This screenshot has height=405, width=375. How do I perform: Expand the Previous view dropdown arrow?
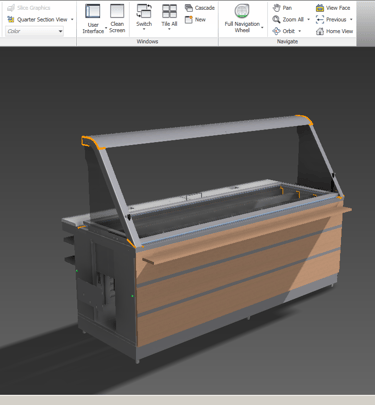(351, 20)
